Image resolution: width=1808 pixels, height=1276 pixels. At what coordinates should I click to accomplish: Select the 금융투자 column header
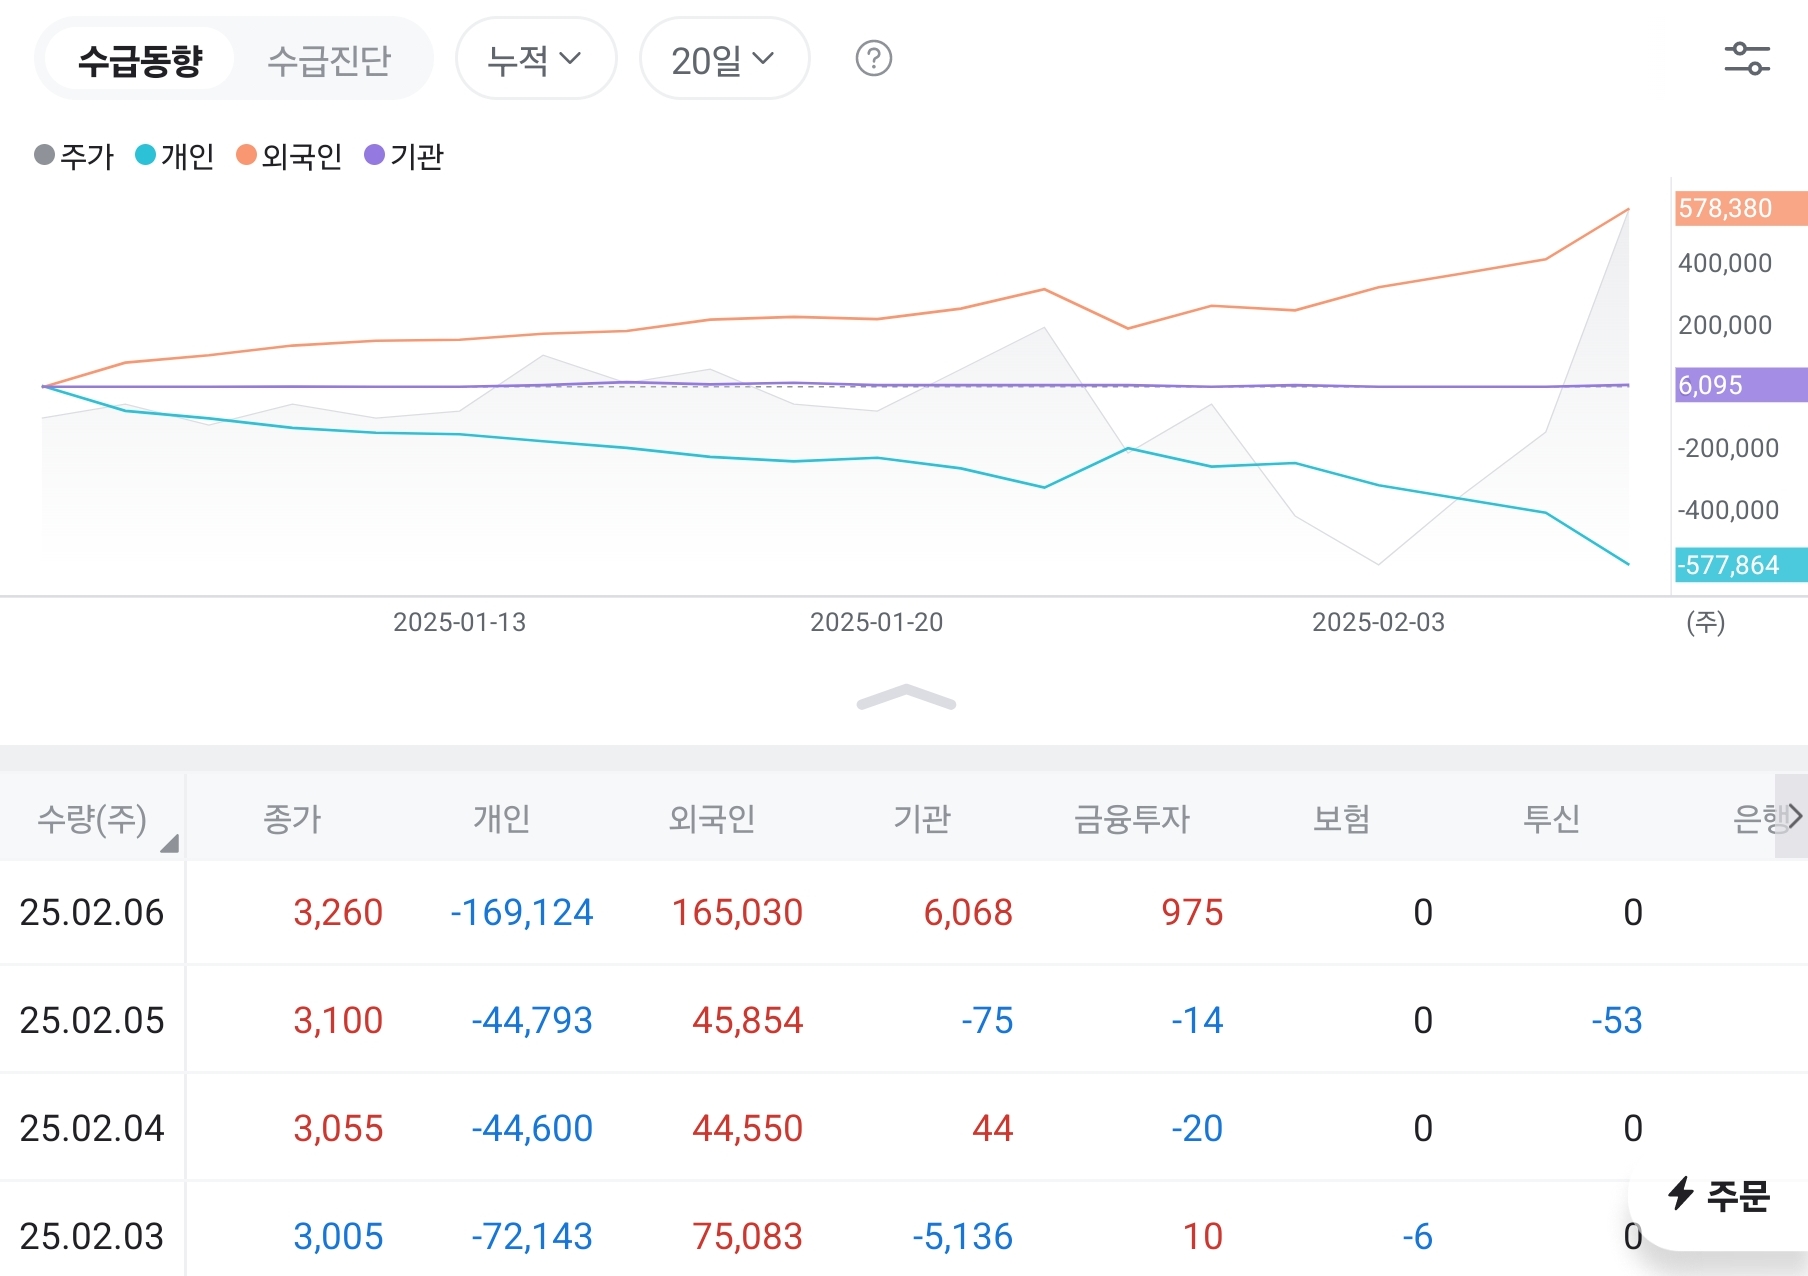[x=1132, y=819]
